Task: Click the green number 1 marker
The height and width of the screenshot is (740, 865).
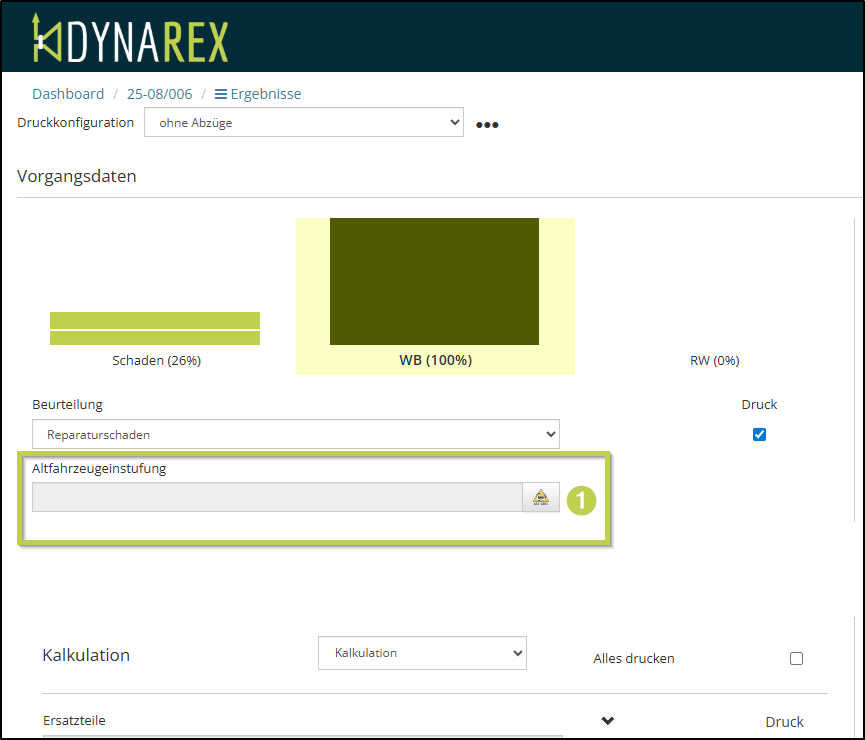Action: (581, 499)
